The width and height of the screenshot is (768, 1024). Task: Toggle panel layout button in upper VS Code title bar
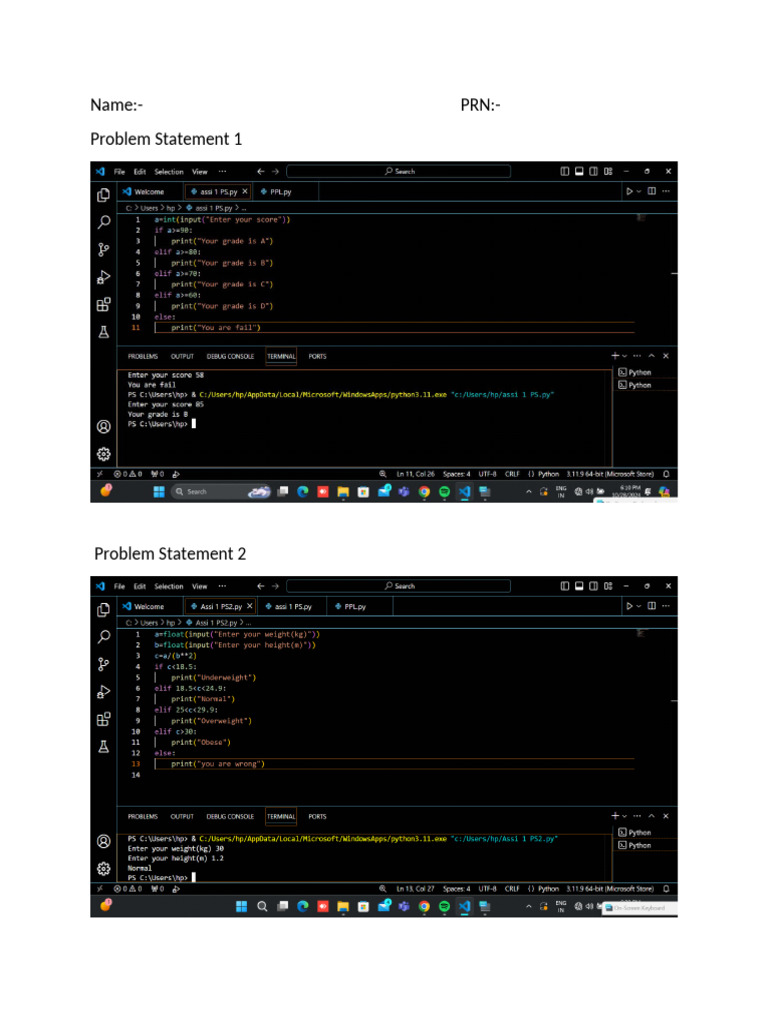579,171
